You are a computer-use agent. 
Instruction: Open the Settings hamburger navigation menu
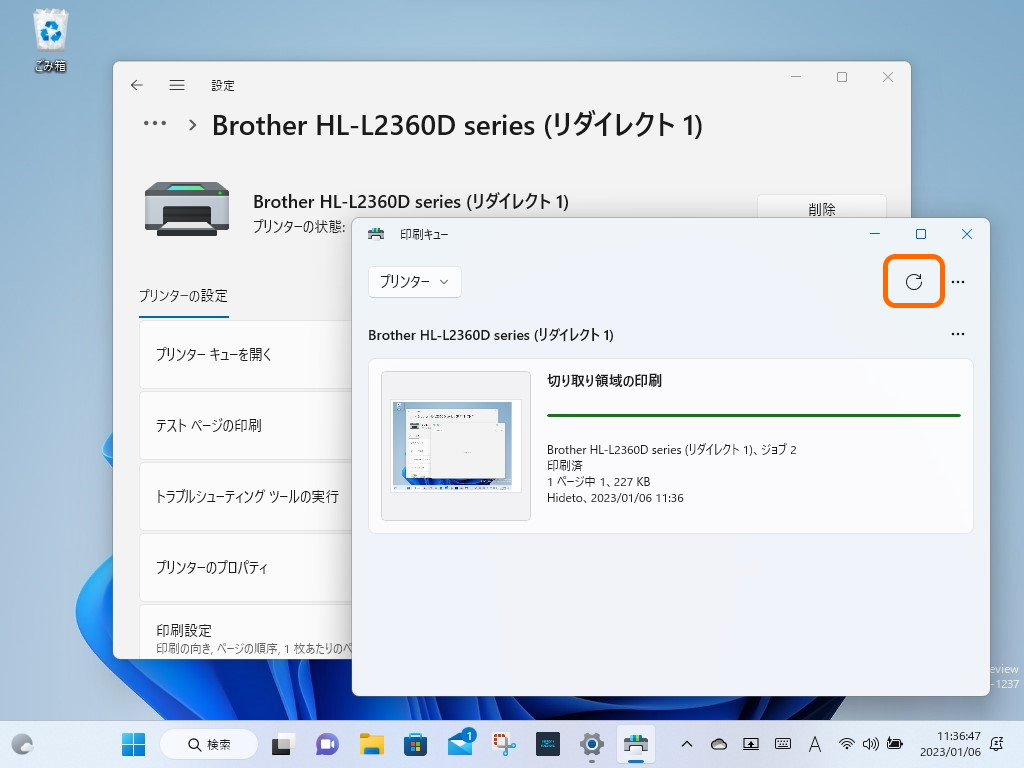(x=177, y=85)
